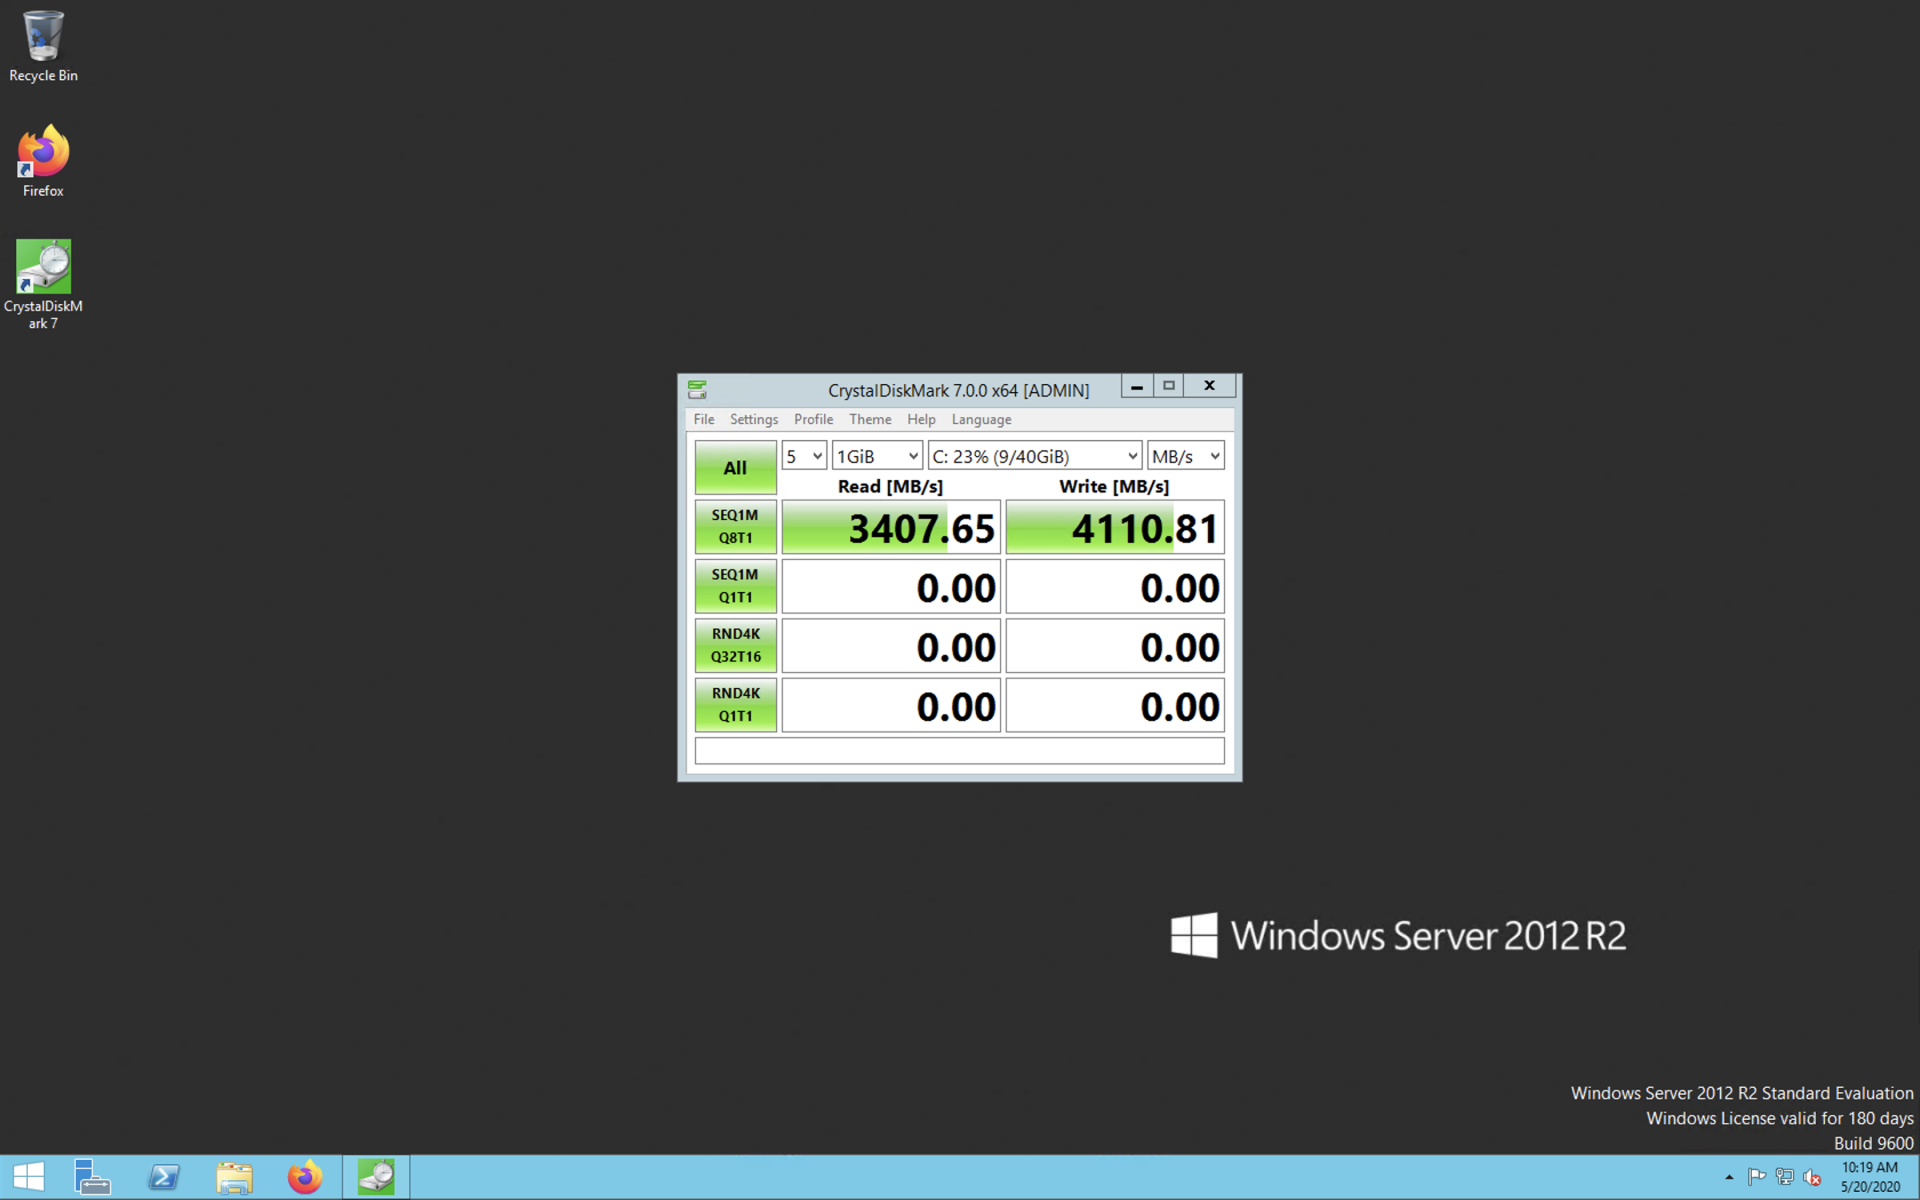Click the SEQ1M Q1T1 read result
The image size is (1920, 1200).
click(x=891, y=586)
